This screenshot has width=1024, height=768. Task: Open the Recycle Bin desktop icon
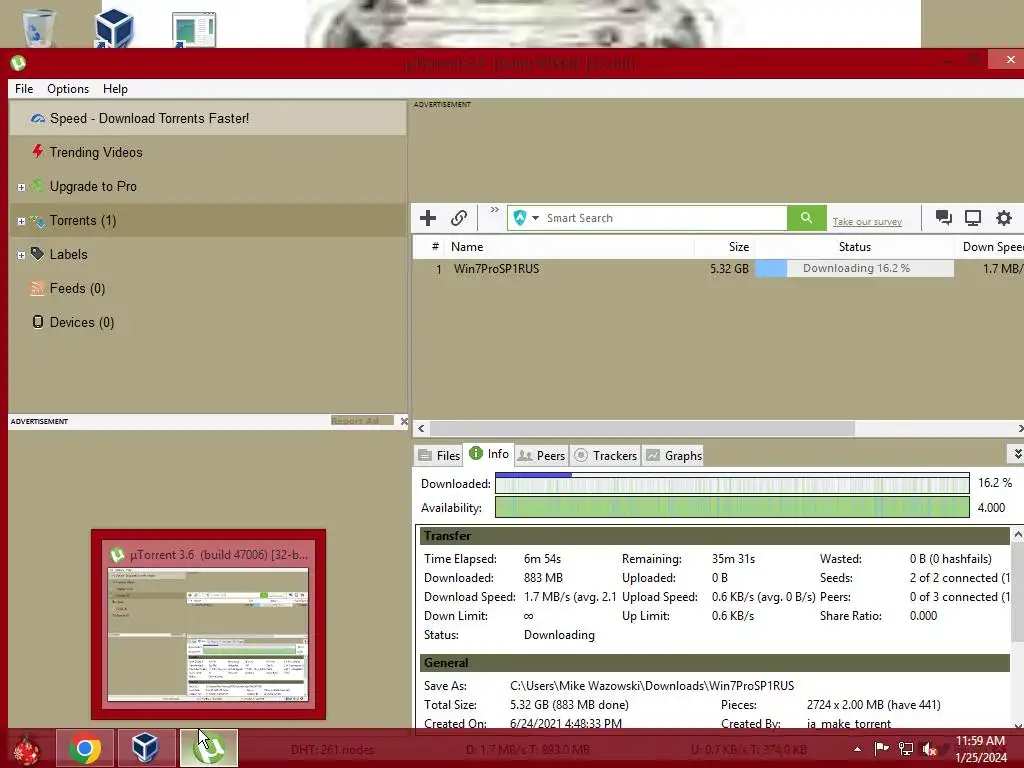(x=37, y=27)
